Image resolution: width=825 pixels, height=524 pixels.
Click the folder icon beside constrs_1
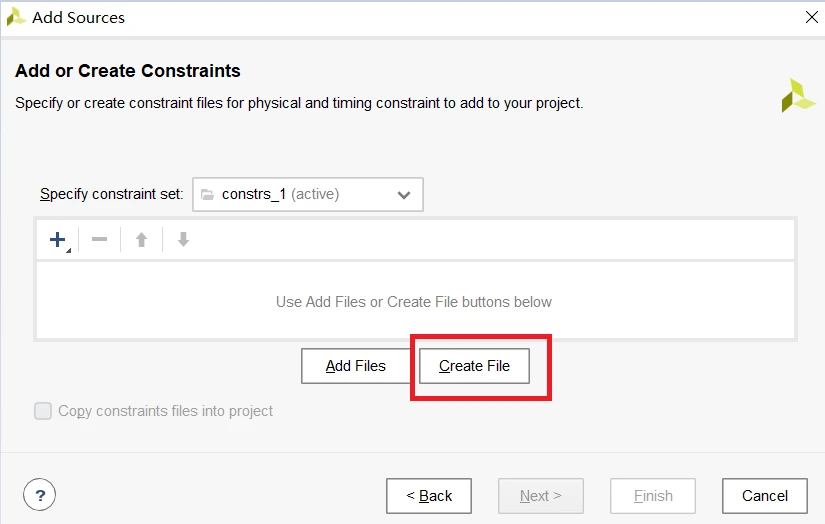[207, 195]
